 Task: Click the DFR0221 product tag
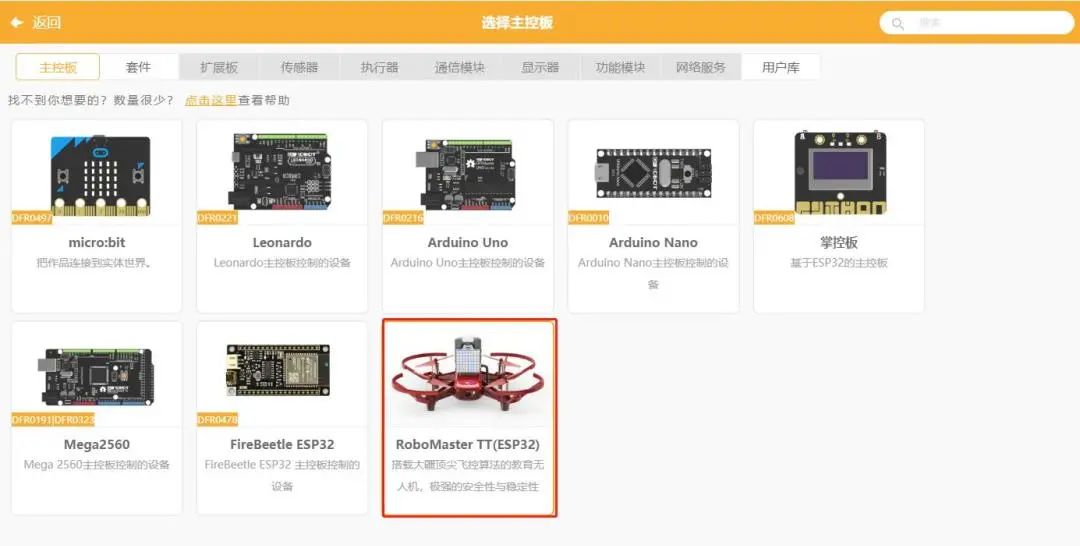[217, 218]
